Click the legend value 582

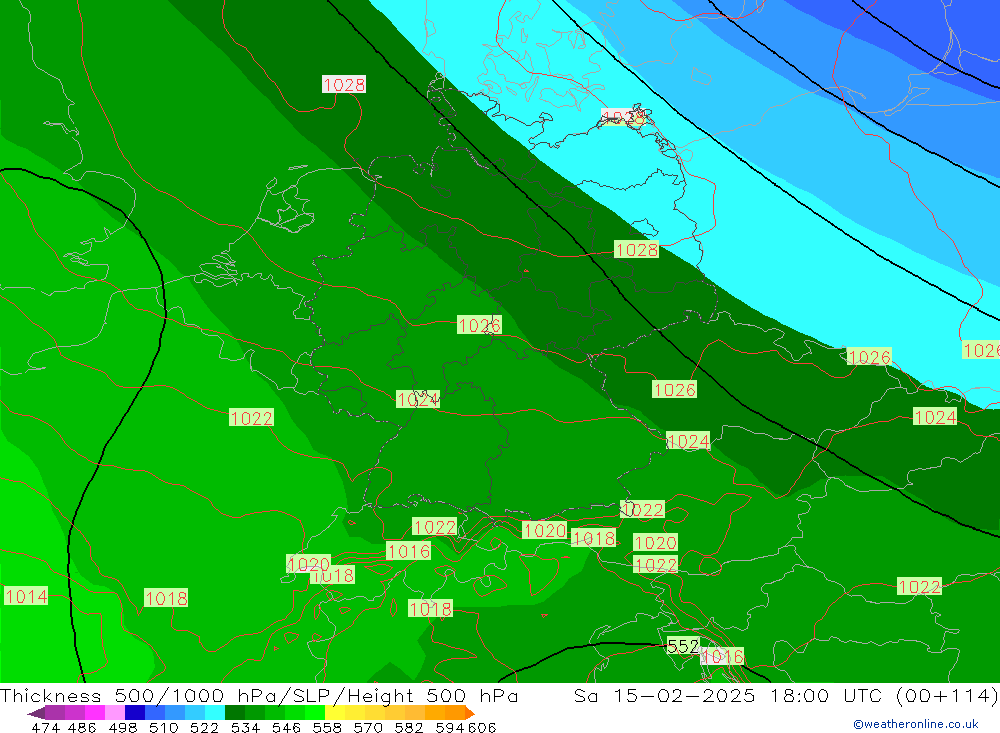tap(408, 727)
